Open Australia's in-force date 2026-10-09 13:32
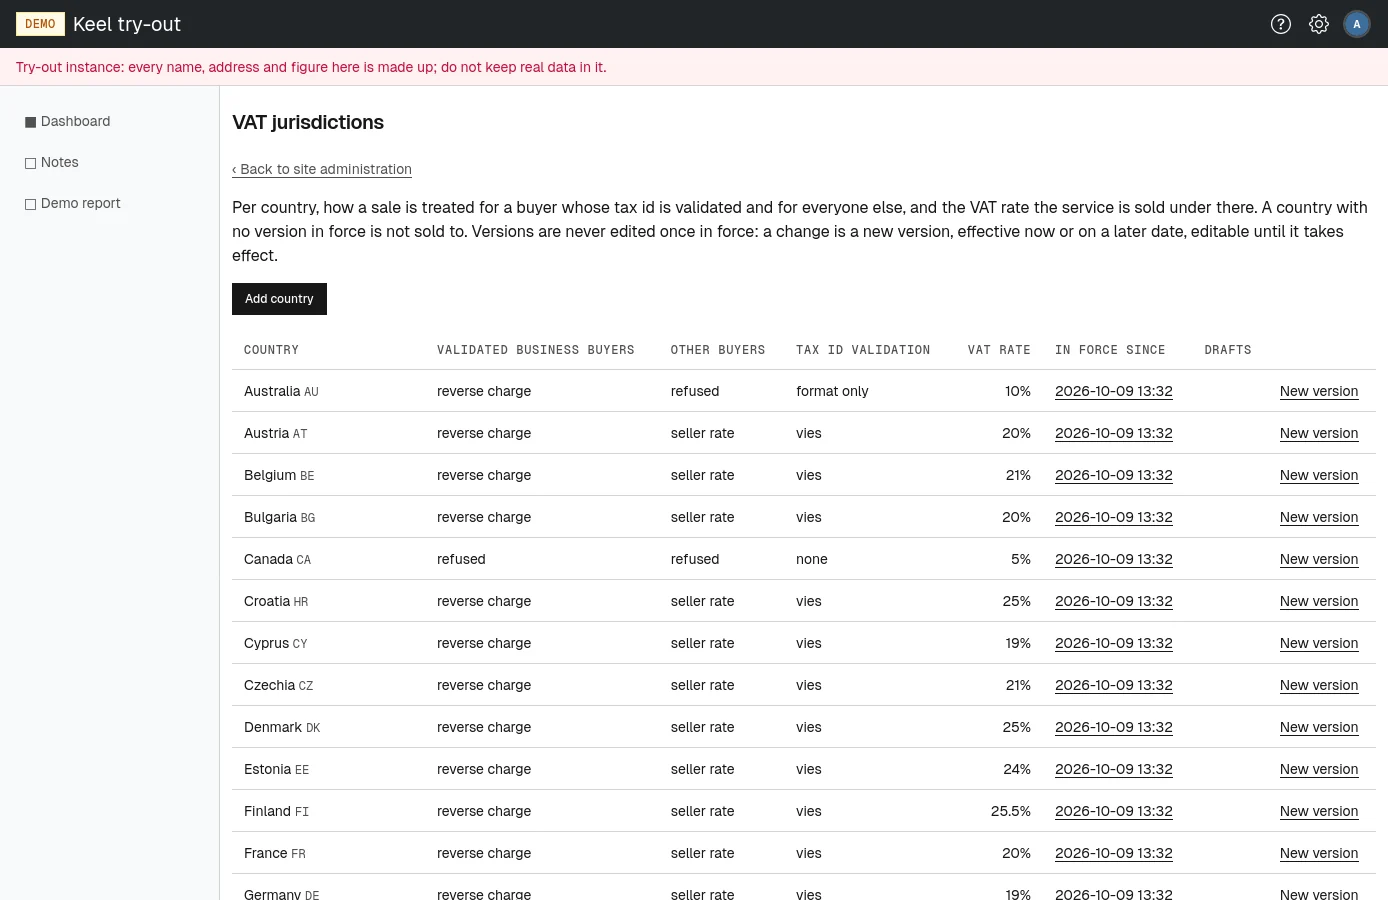This screenshot has height=900, width=1388. click(1114, 391)
